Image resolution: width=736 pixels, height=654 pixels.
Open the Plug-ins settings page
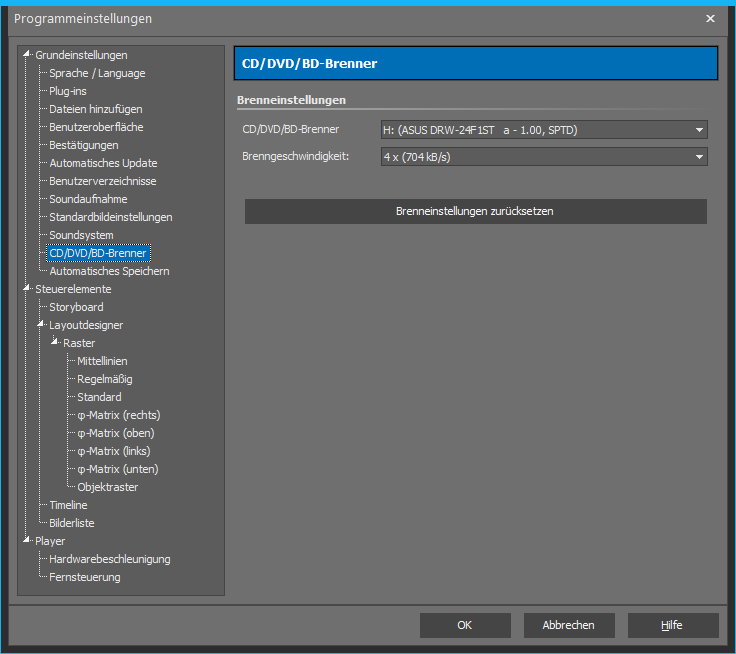click(68, 91)
